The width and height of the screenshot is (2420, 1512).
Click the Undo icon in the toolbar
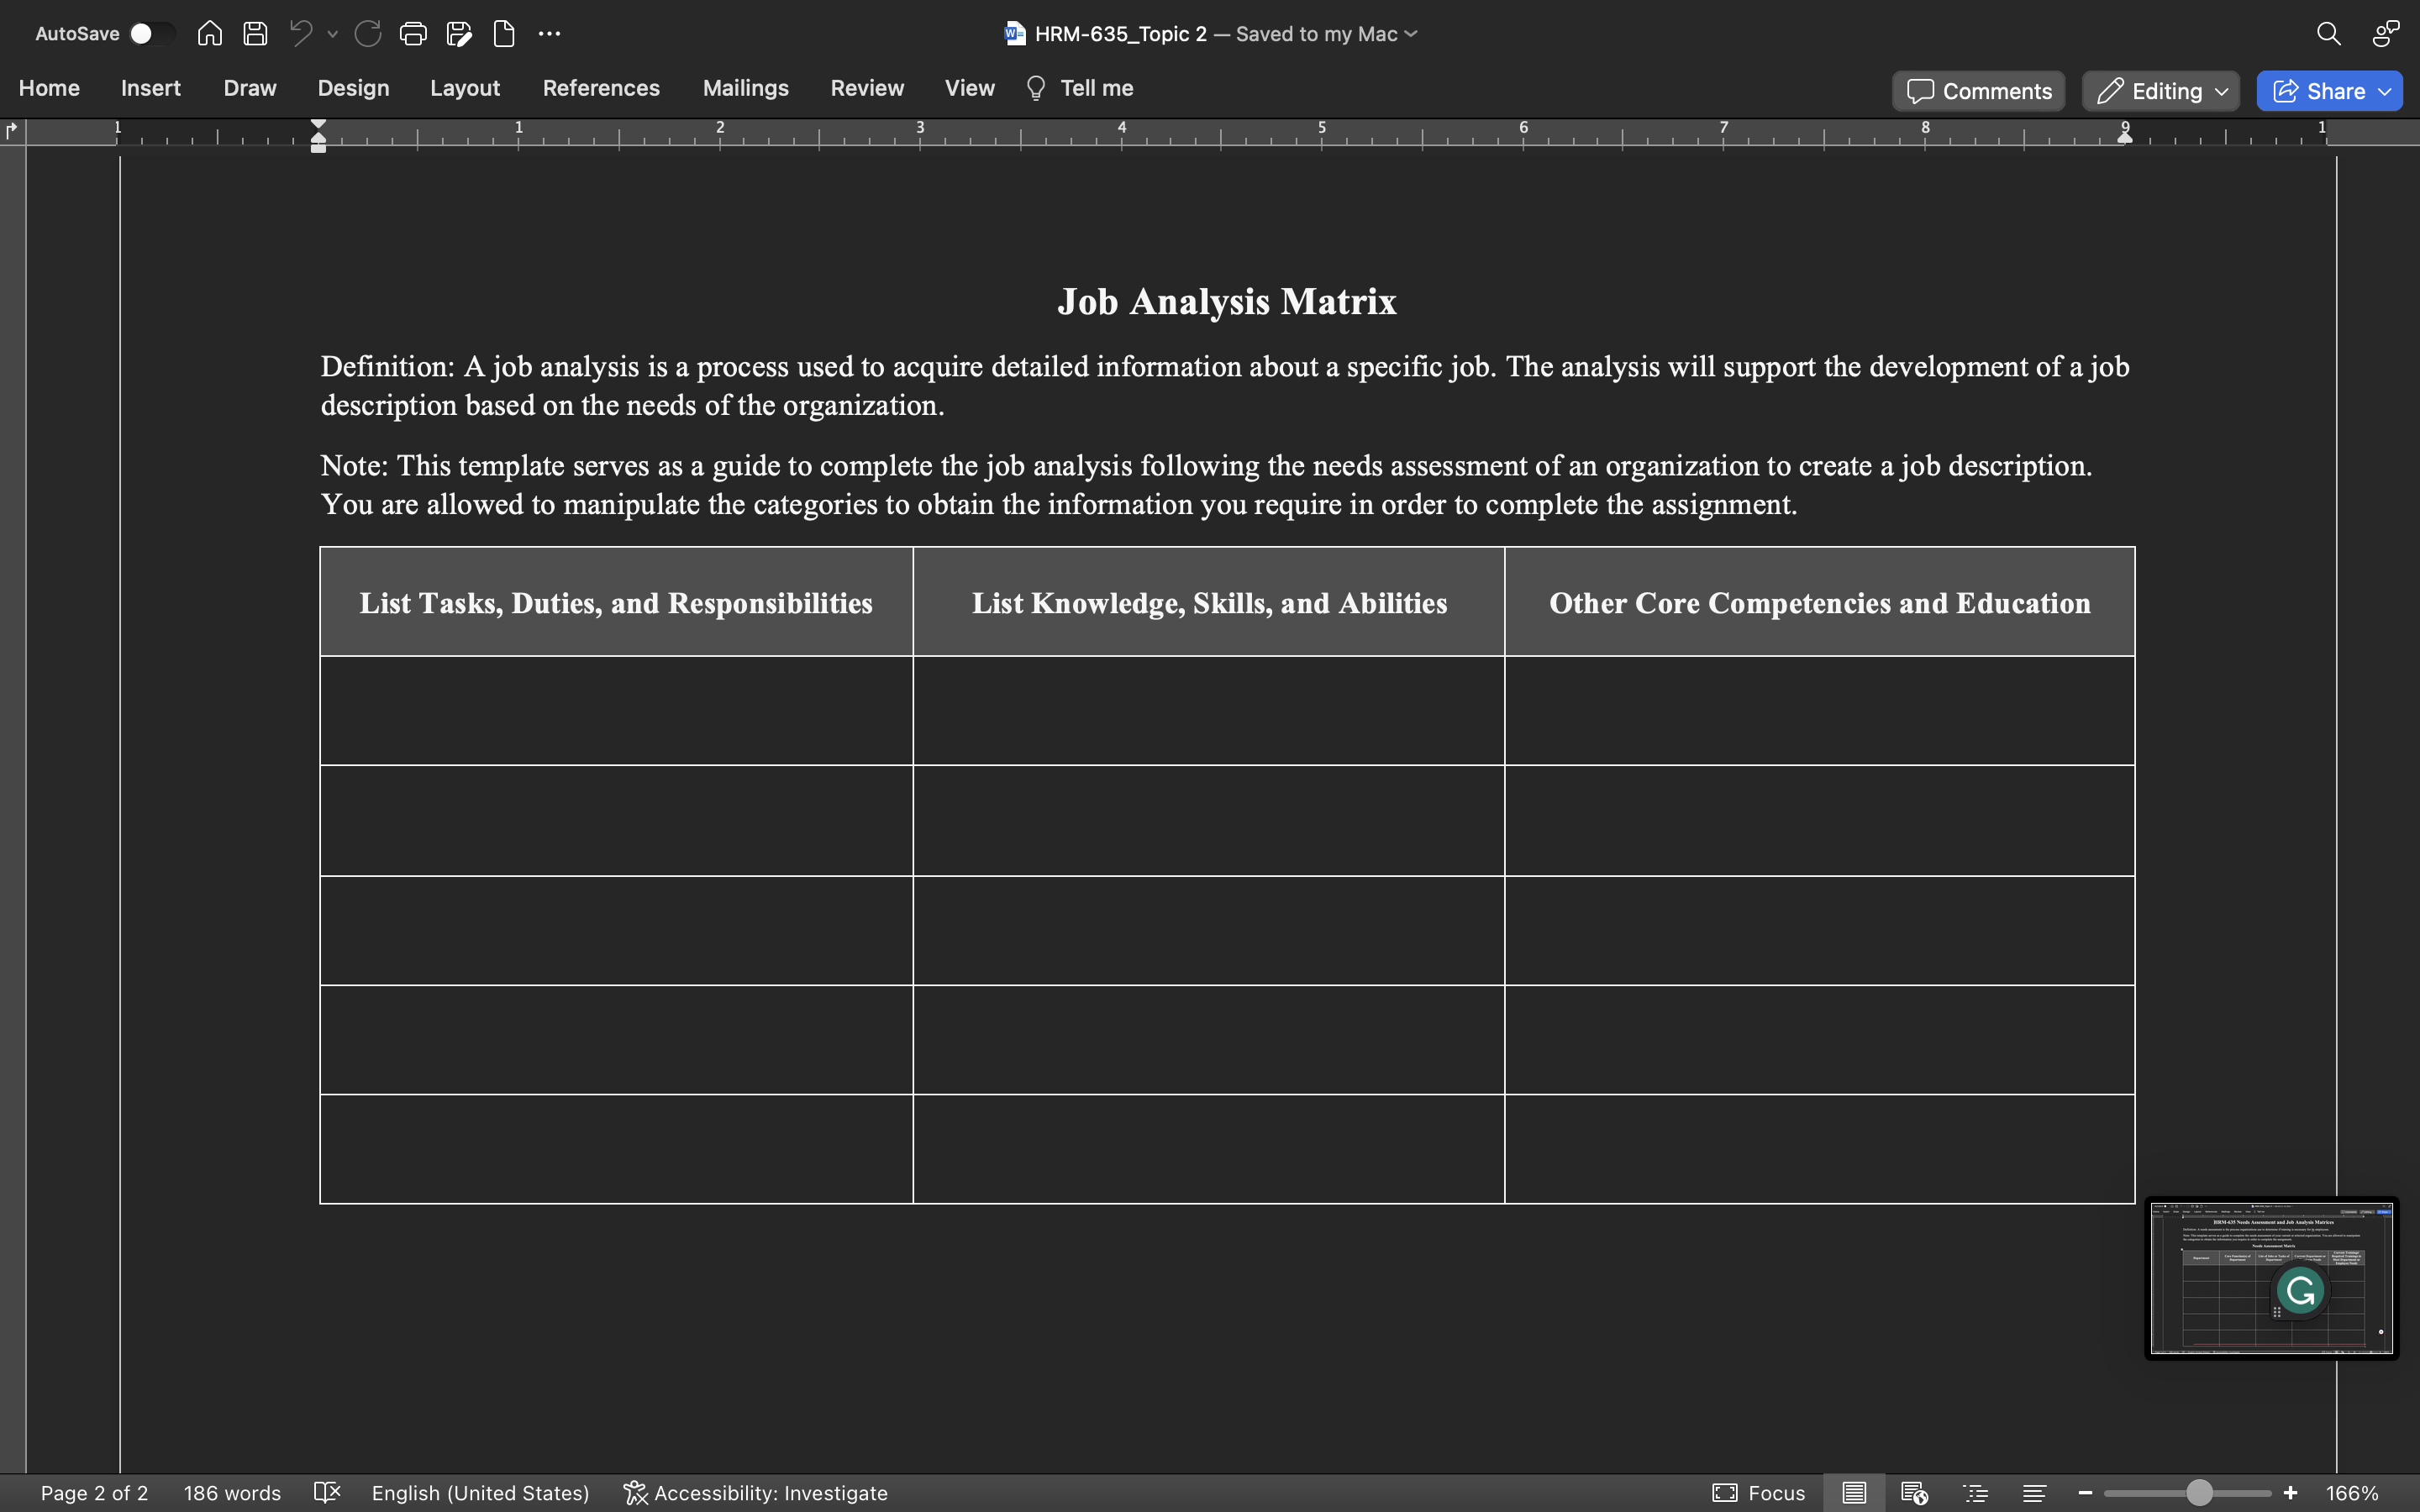[300, 33]
